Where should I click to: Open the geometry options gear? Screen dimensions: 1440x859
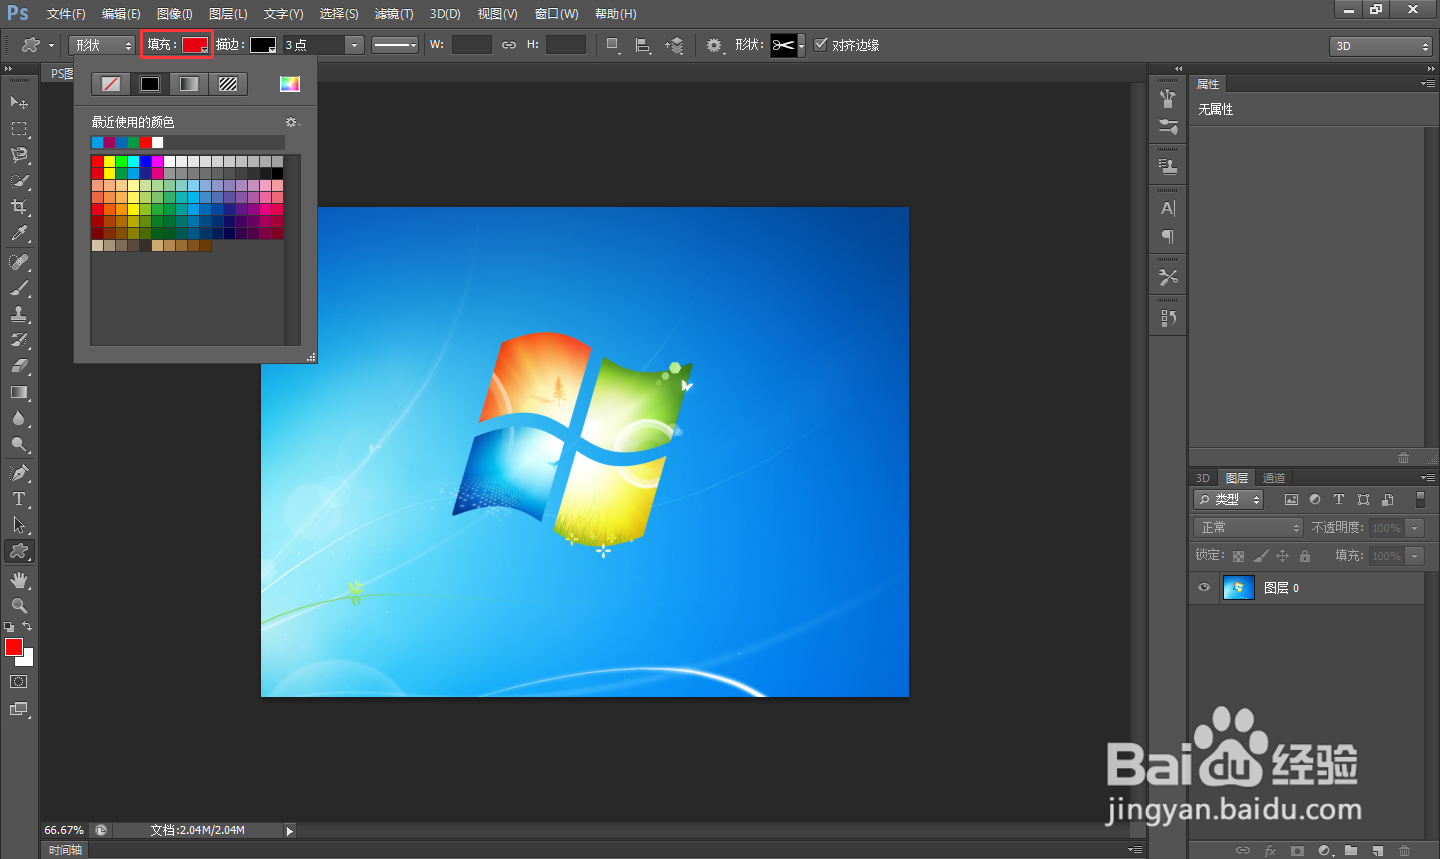click(714, 45)
